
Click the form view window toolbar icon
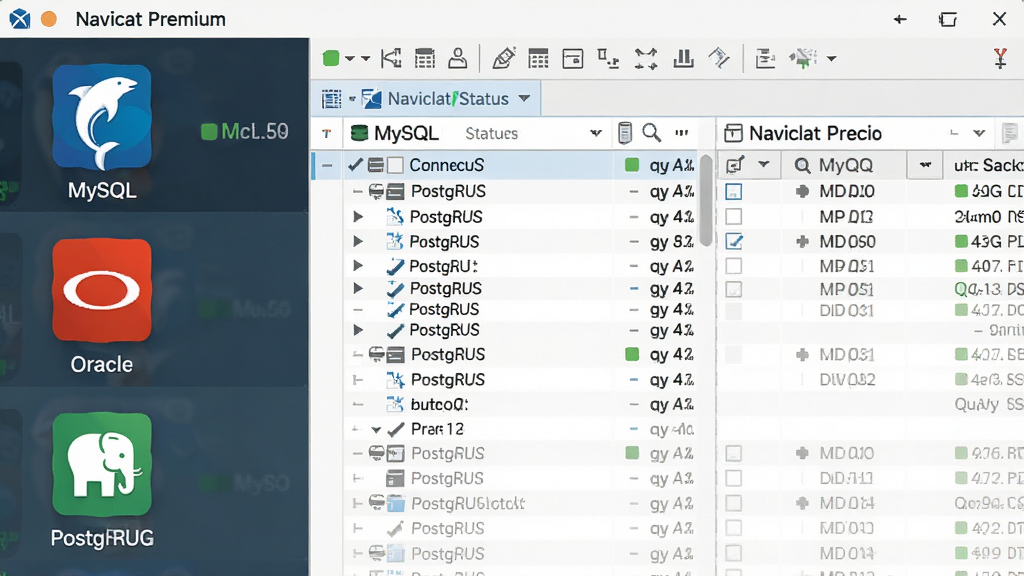point(573,59)
